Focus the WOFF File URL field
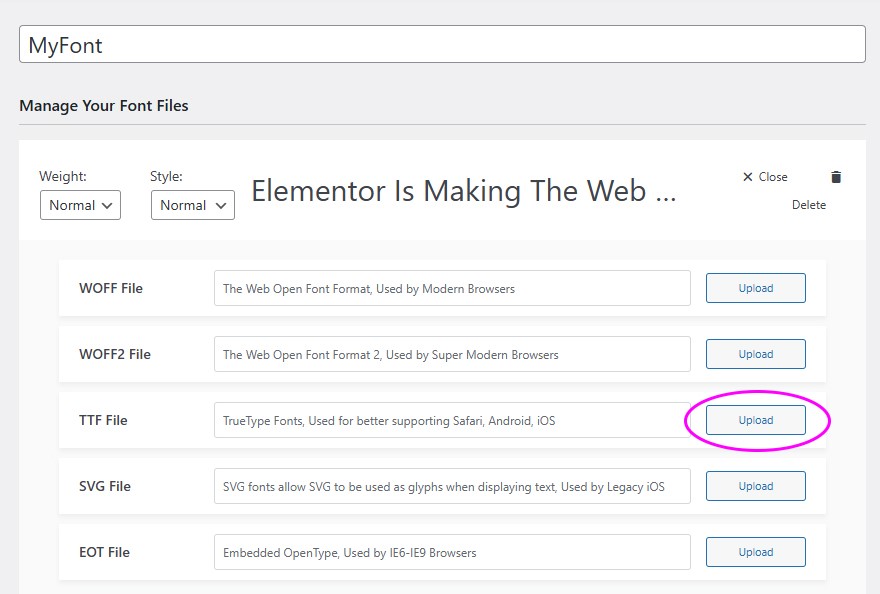The height and width of the screenshot is (594, 880). coord(452,288)
